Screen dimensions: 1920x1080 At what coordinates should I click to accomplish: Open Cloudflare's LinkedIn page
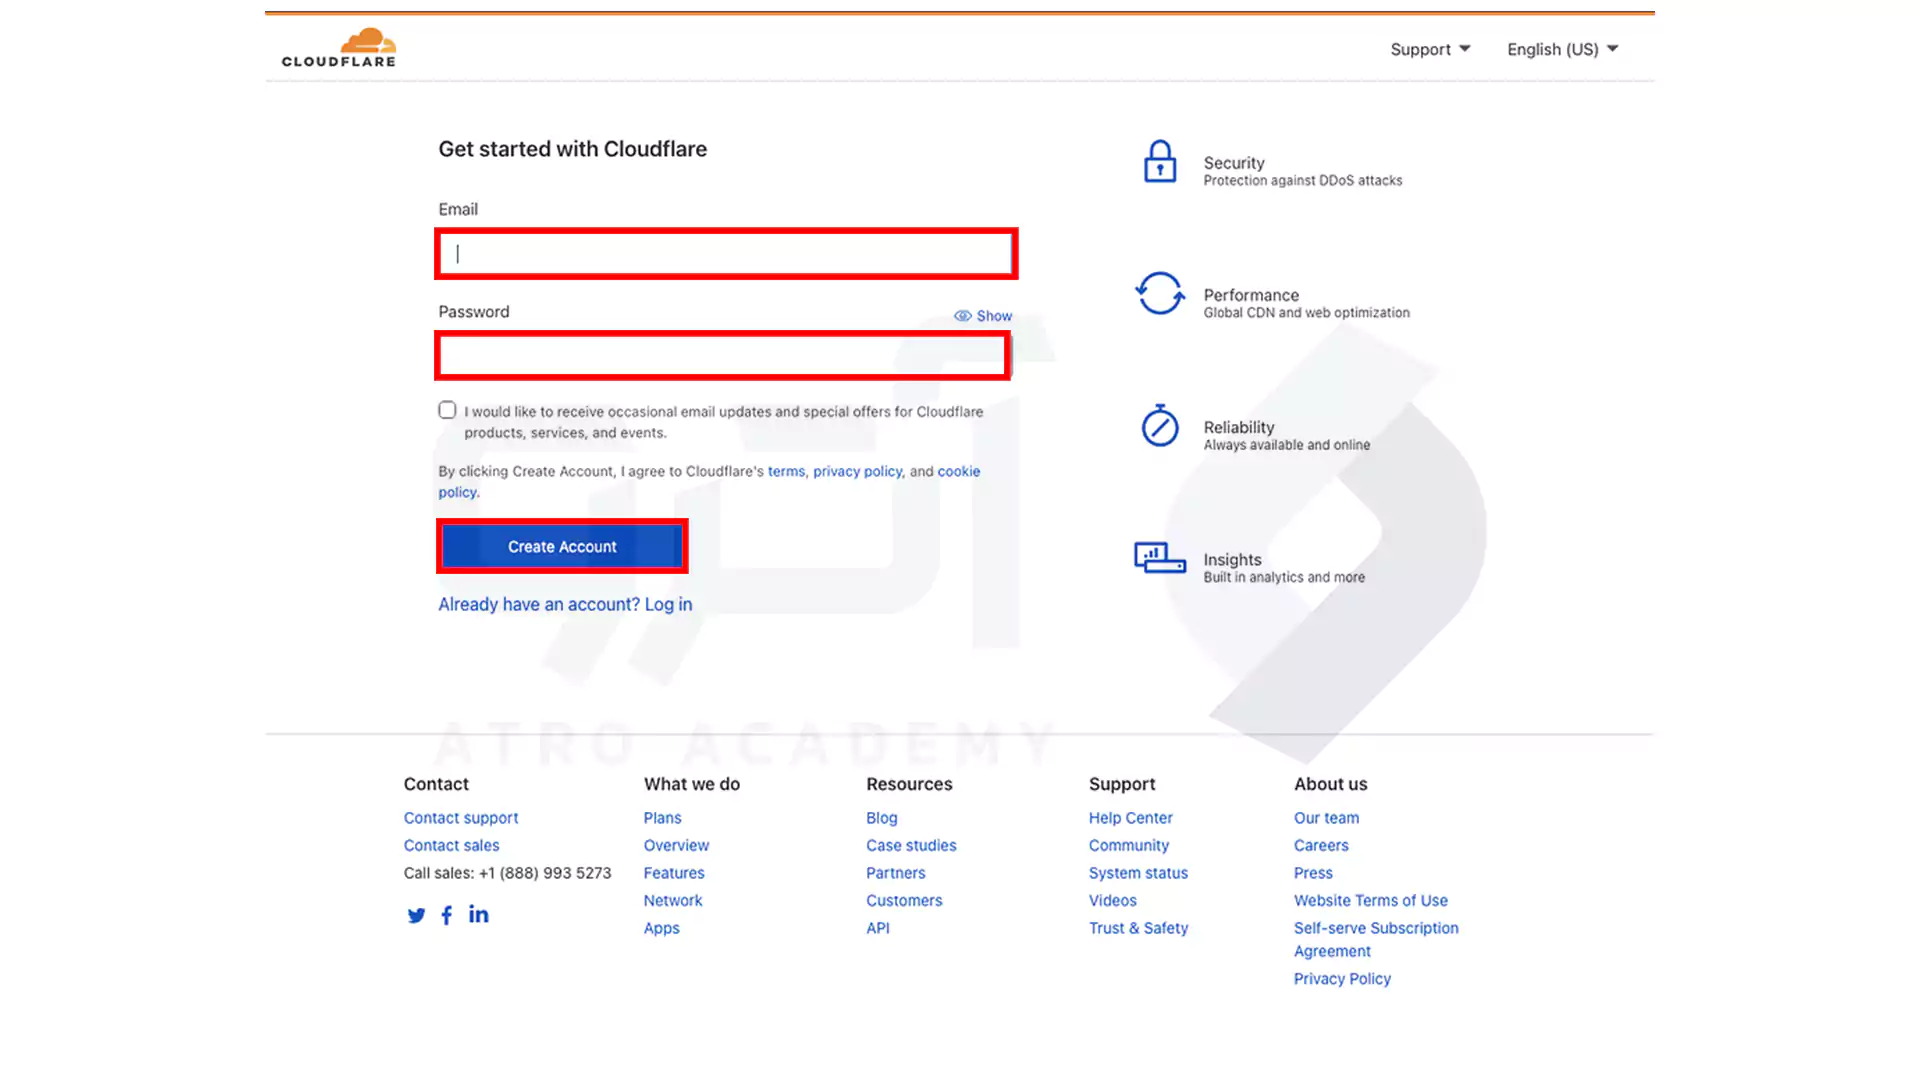[479, 914]
